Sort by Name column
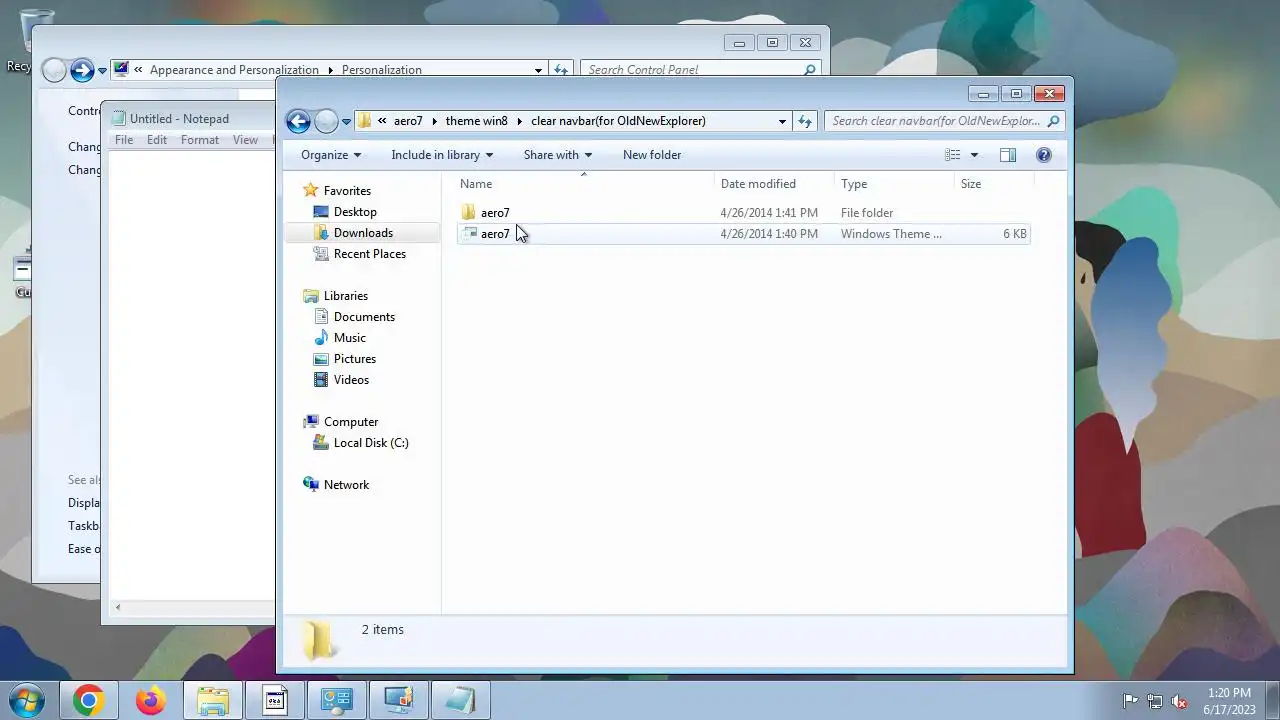The width and height of the screenshot is (1280, 720). tap(585, 184)
